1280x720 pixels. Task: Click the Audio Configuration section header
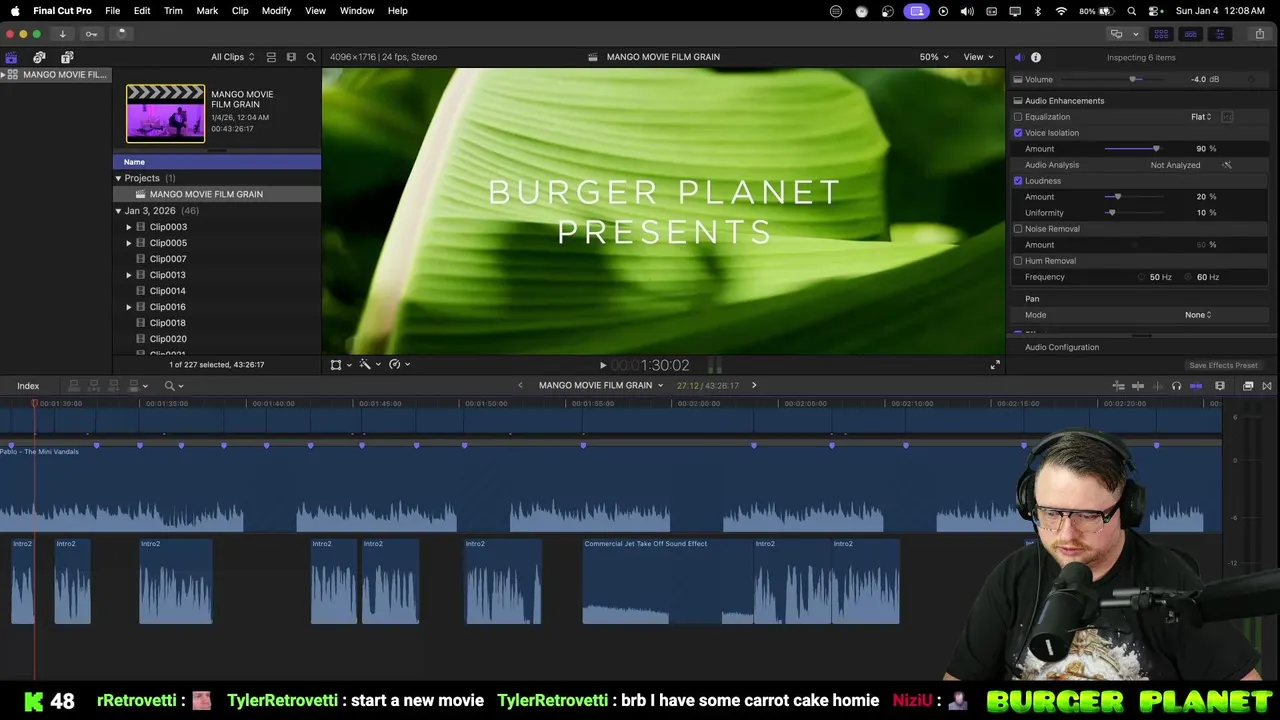(1062, 347)
